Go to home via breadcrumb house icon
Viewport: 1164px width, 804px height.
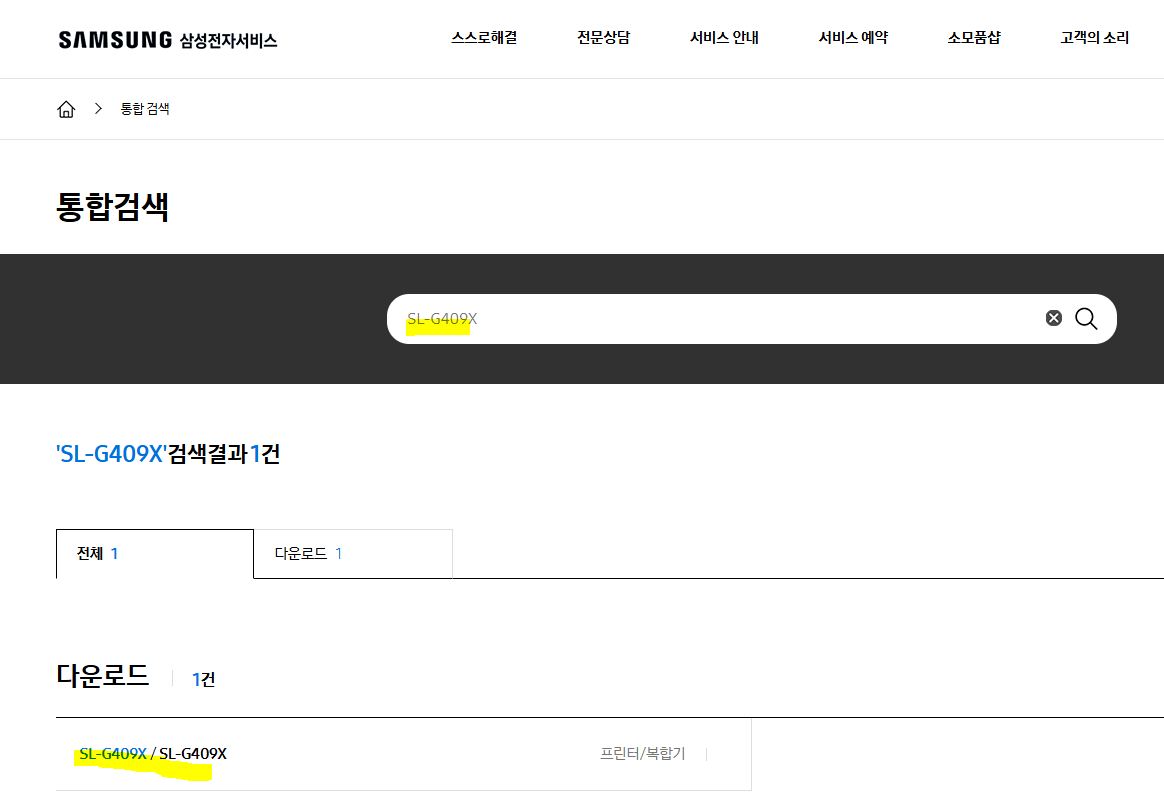(x=66, y=109)
